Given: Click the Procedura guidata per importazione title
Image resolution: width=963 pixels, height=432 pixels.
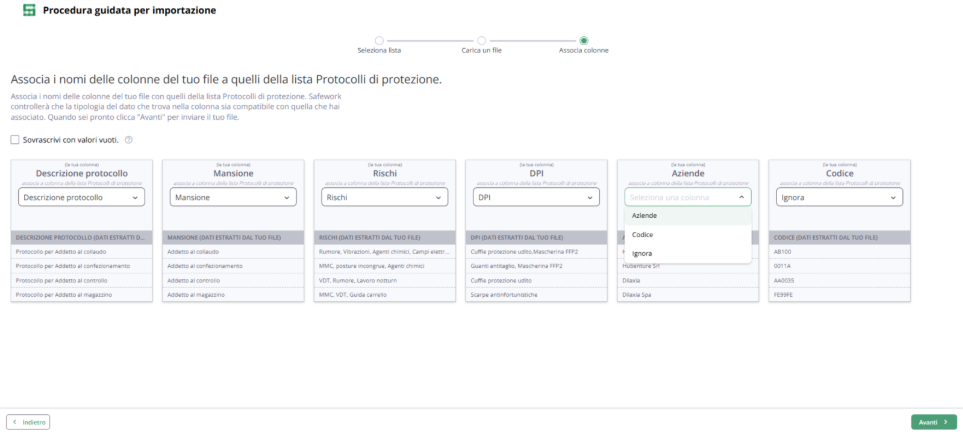Looking at the screenshot, I should tap(130, 10).
